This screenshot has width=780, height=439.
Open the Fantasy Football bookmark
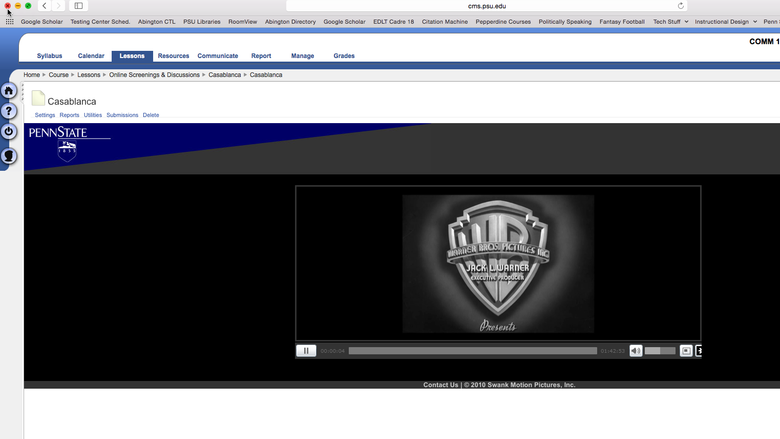coord(622,22)
